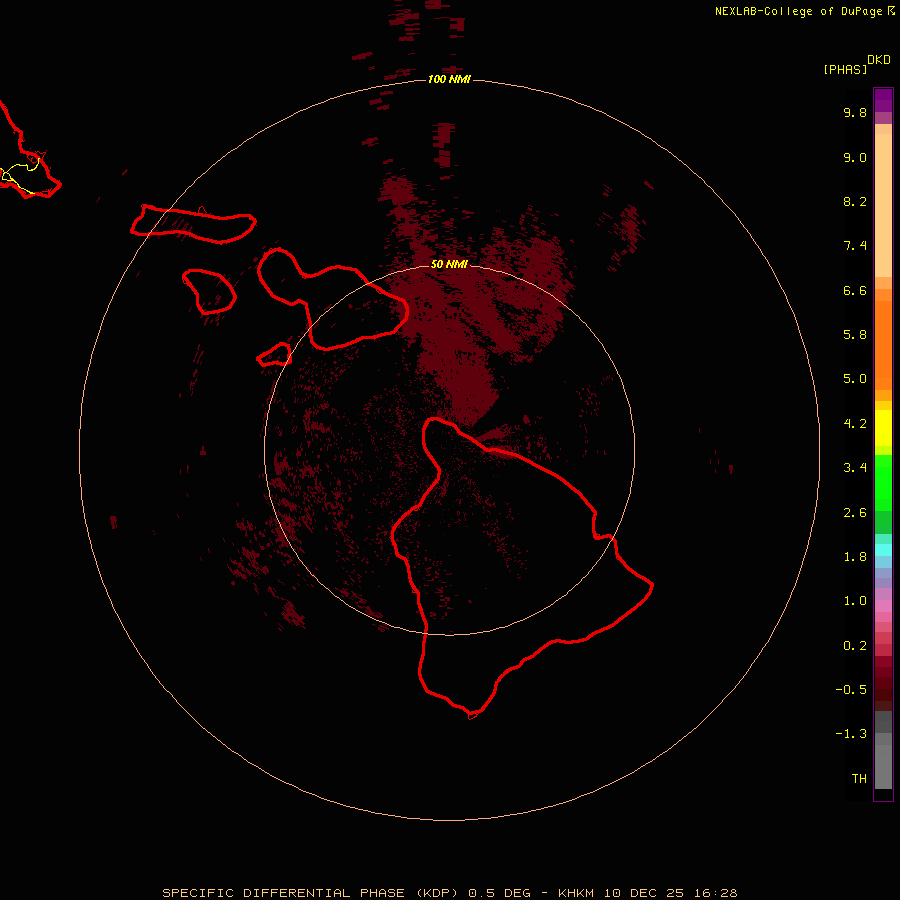Select the 6.6 legend value
Image resolution: width=900 pixels, height=900 pixels.
pos(855,290)
